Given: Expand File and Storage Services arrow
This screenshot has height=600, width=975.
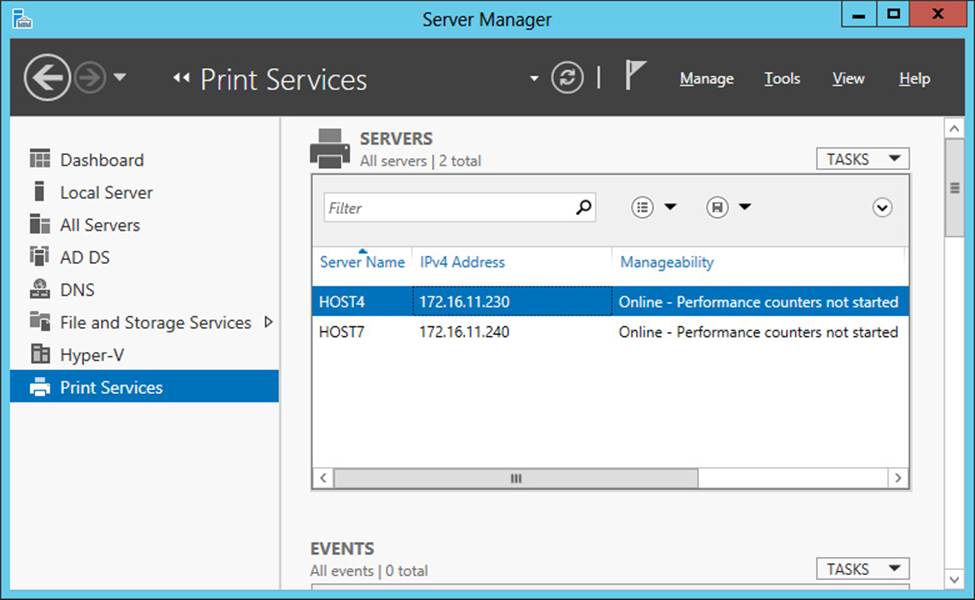Looking at the screenshot, I should pos(269,322).
